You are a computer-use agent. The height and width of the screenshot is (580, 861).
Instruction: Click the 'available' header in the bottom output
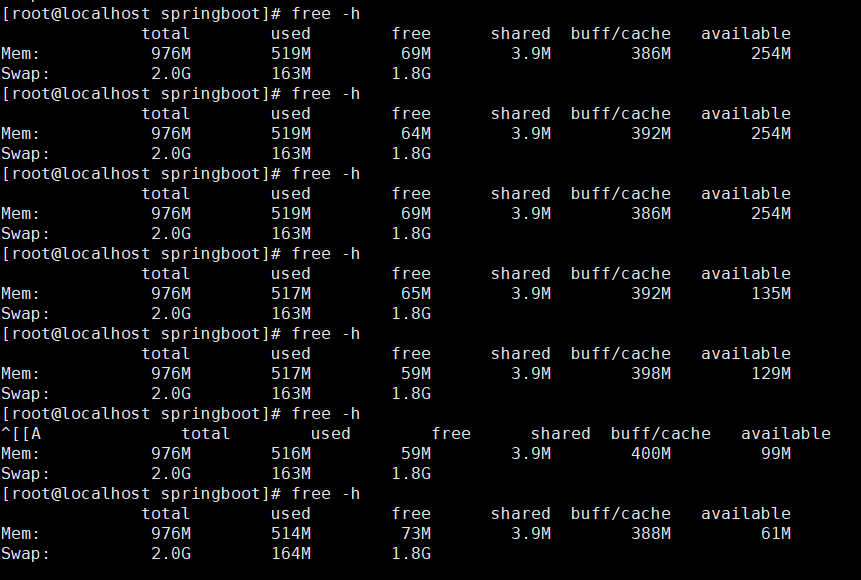pyautogui.click(x=745, y=514)
